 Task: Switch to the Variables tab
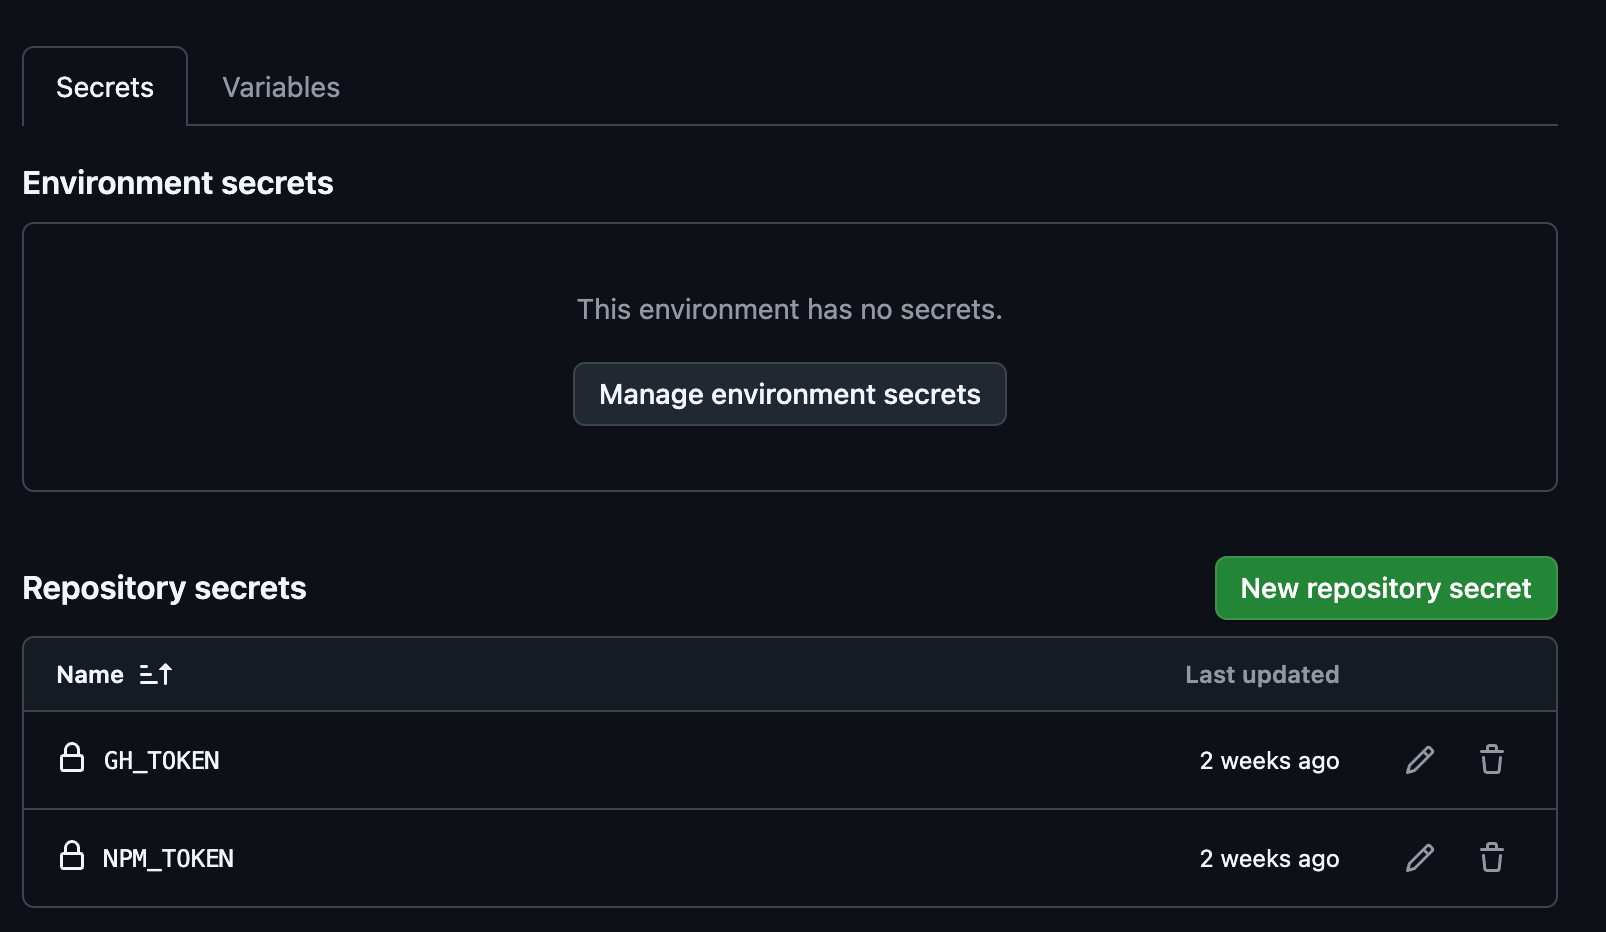click(281, 88)
